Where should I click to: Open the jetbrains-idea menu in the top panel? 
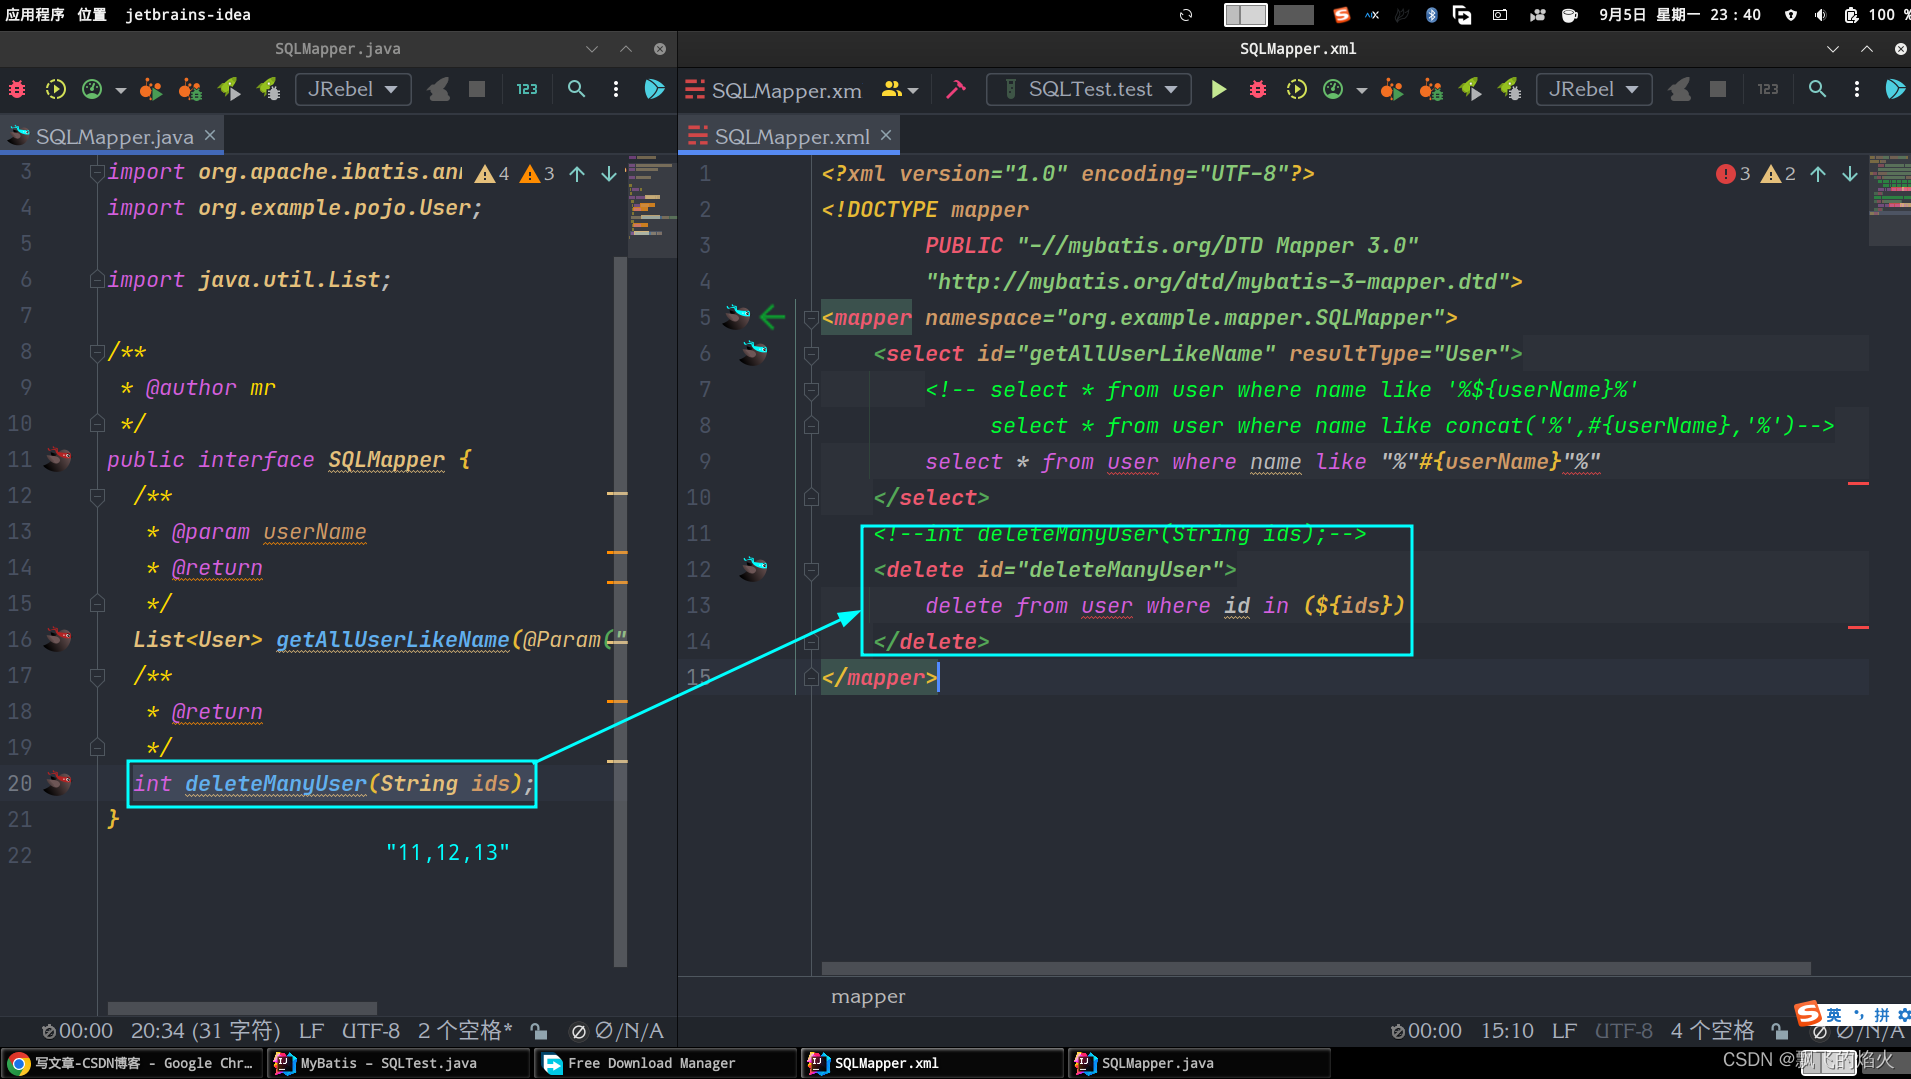click(188, 15)
